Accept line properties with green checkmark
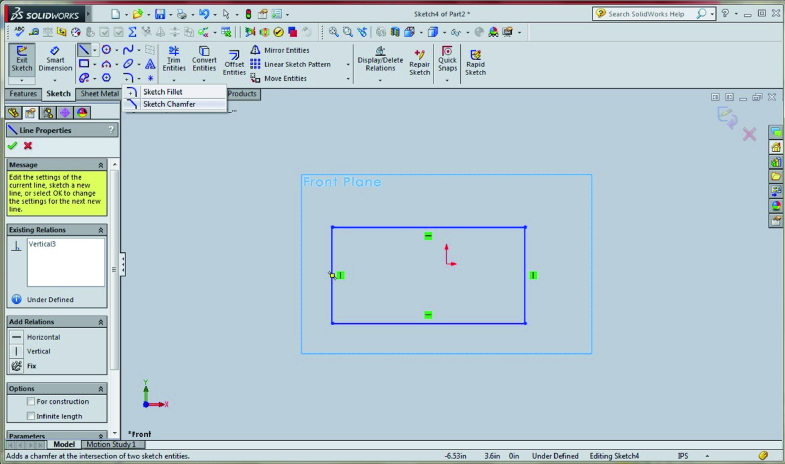The width and height of the screenshot is (785, 464). [x=13, y=146]
